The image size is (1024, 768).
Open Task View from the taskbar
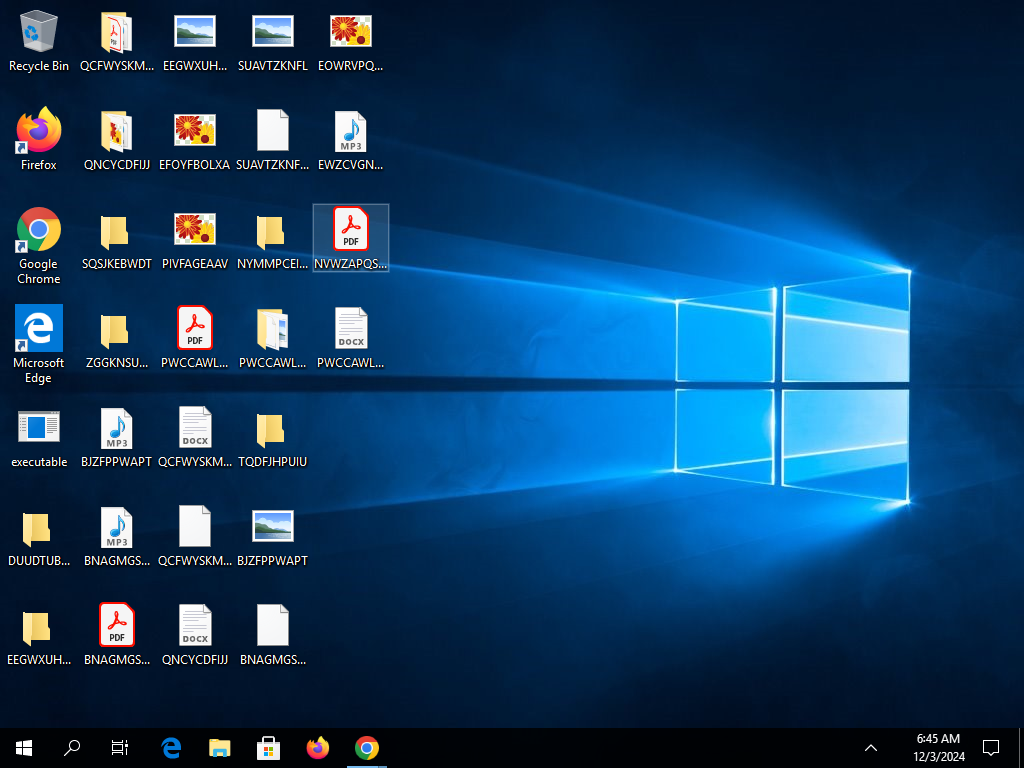click(120, 747)
